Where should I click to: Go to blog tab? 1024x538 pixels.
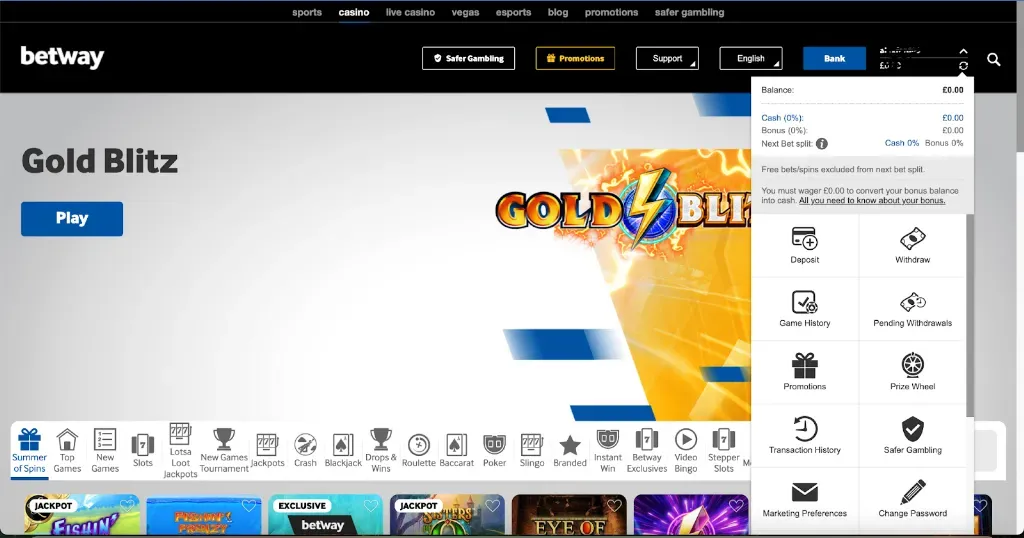click(x=558, y=12)
